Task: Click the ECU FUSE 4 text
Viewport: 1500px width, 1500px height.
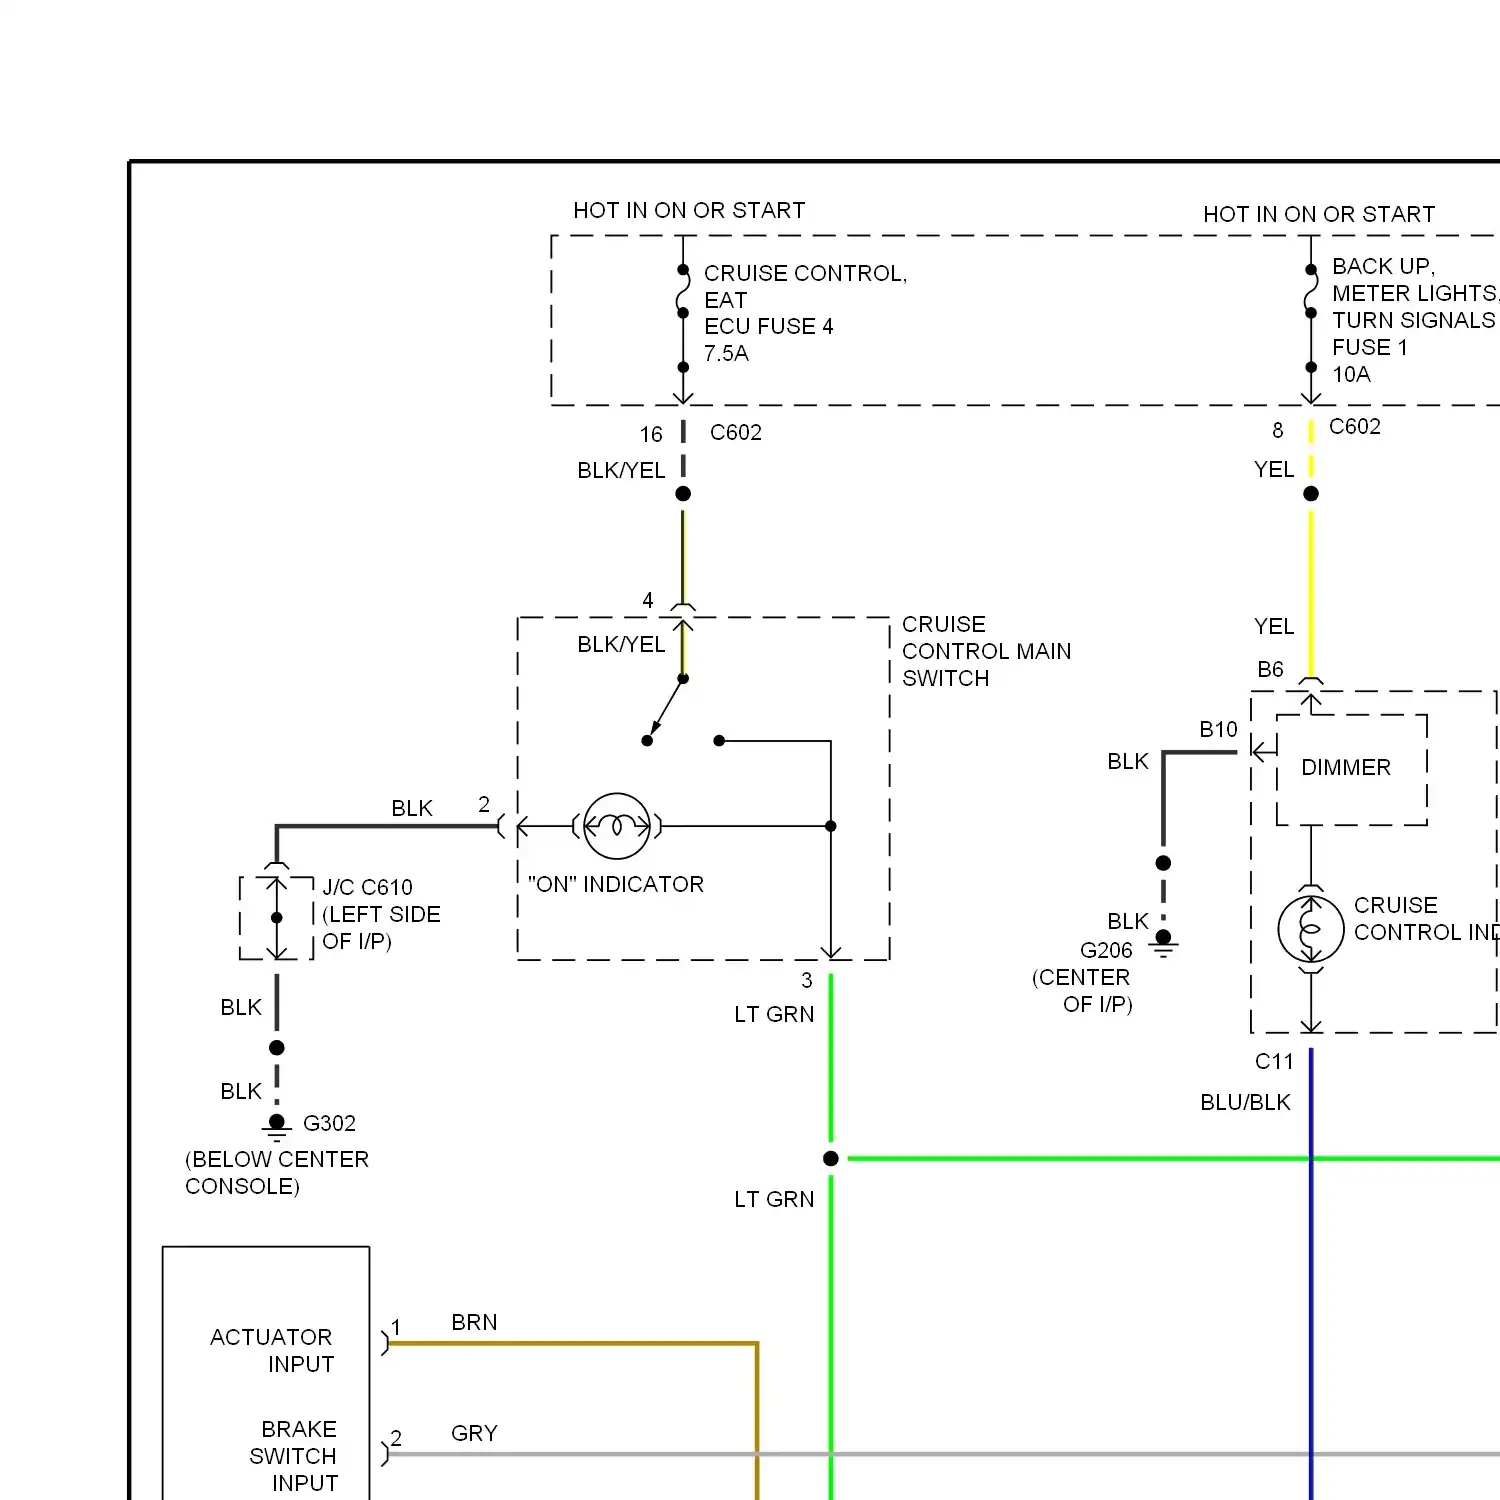Action: [768, 326]
